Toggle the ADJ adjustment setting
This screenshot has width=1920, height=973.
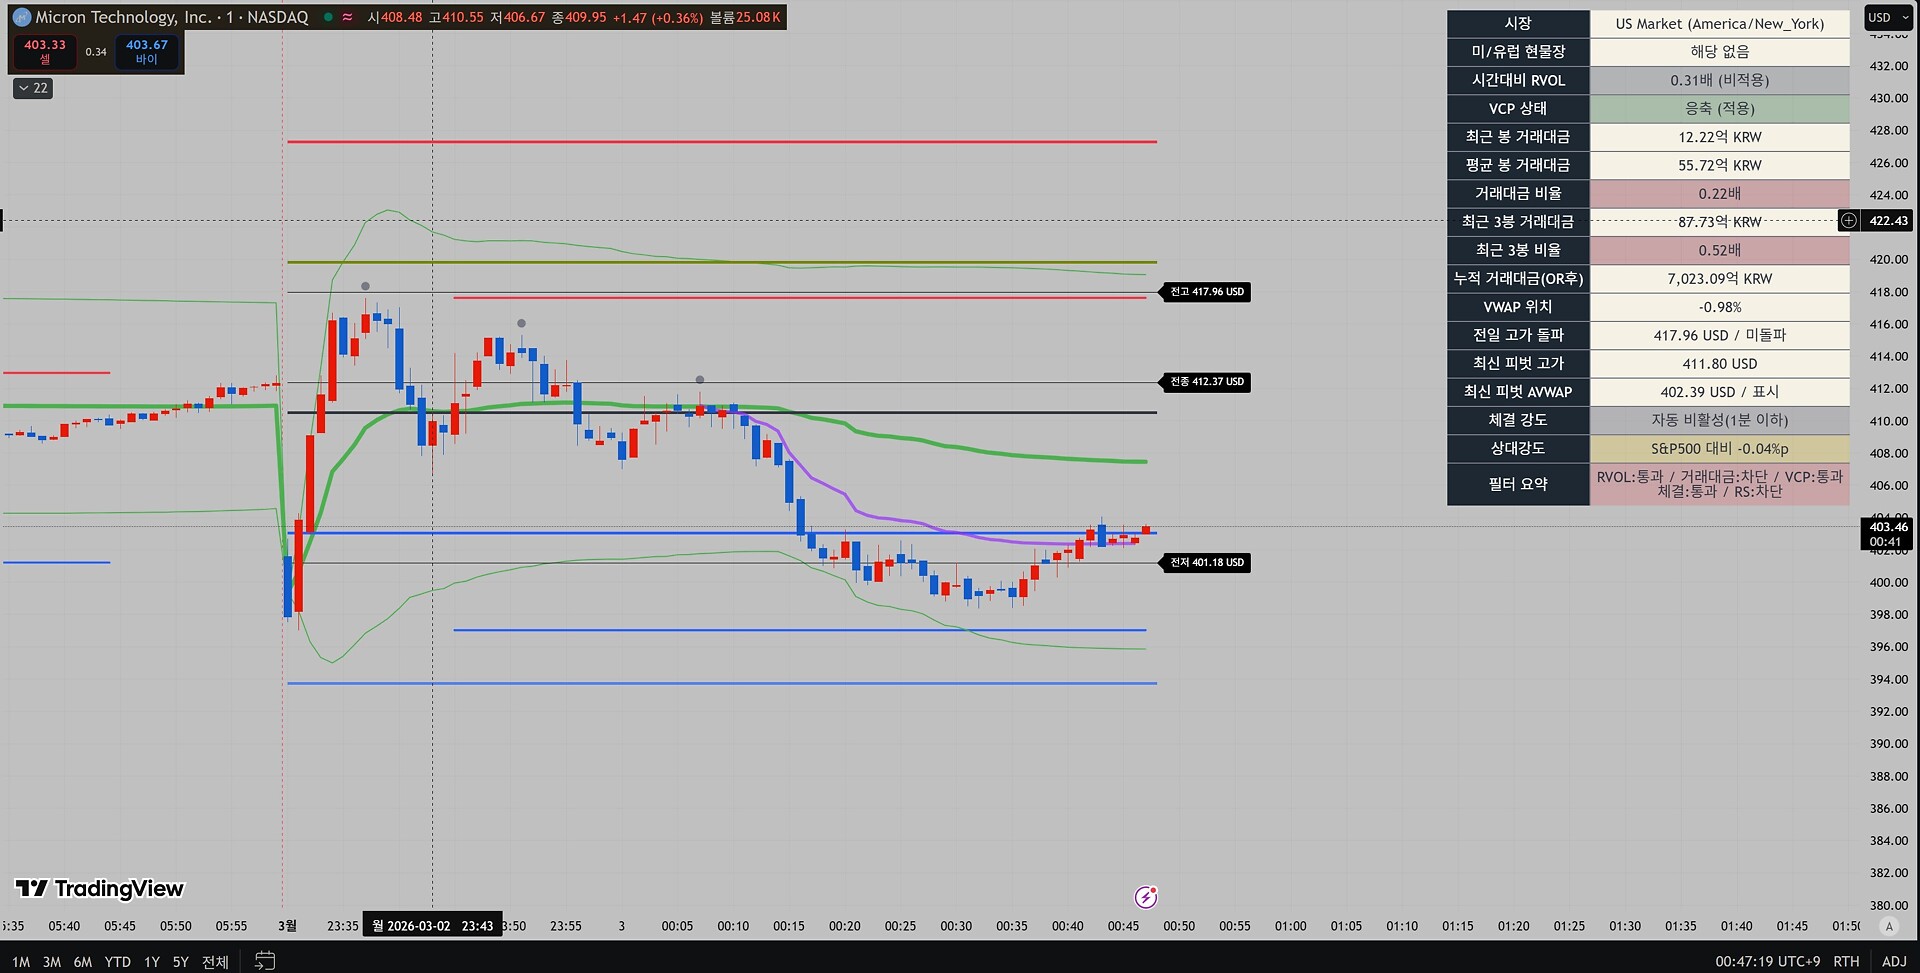click(1894, 961)
